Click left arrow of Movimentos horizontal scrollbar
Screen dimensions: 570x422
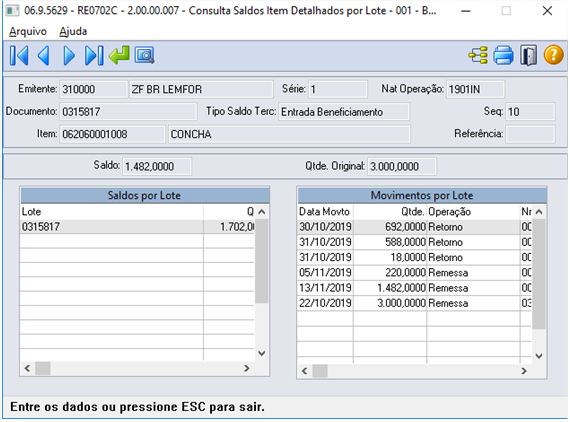click(x=305, y=371)
